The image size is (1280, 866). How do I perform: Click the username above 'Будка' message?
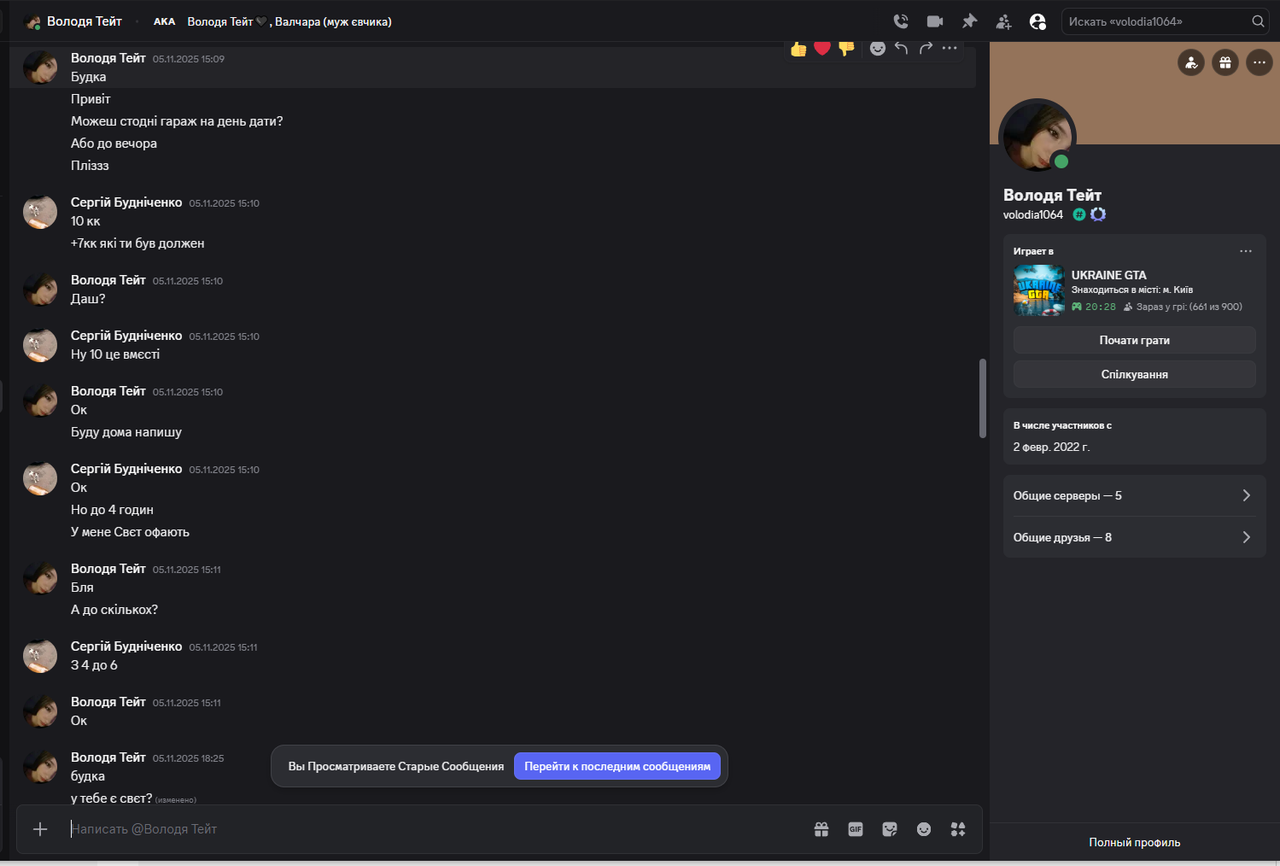click(108, 58)
